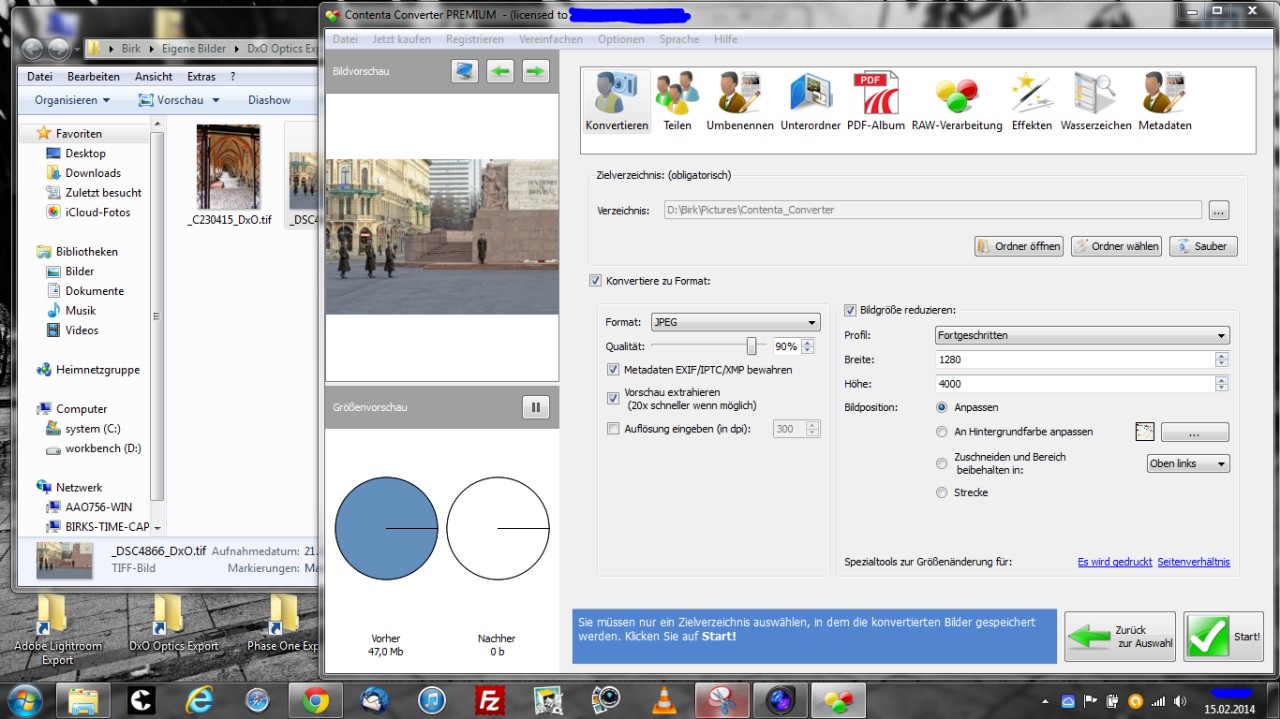Open the RAW-Verarbeitung tool

956,101
